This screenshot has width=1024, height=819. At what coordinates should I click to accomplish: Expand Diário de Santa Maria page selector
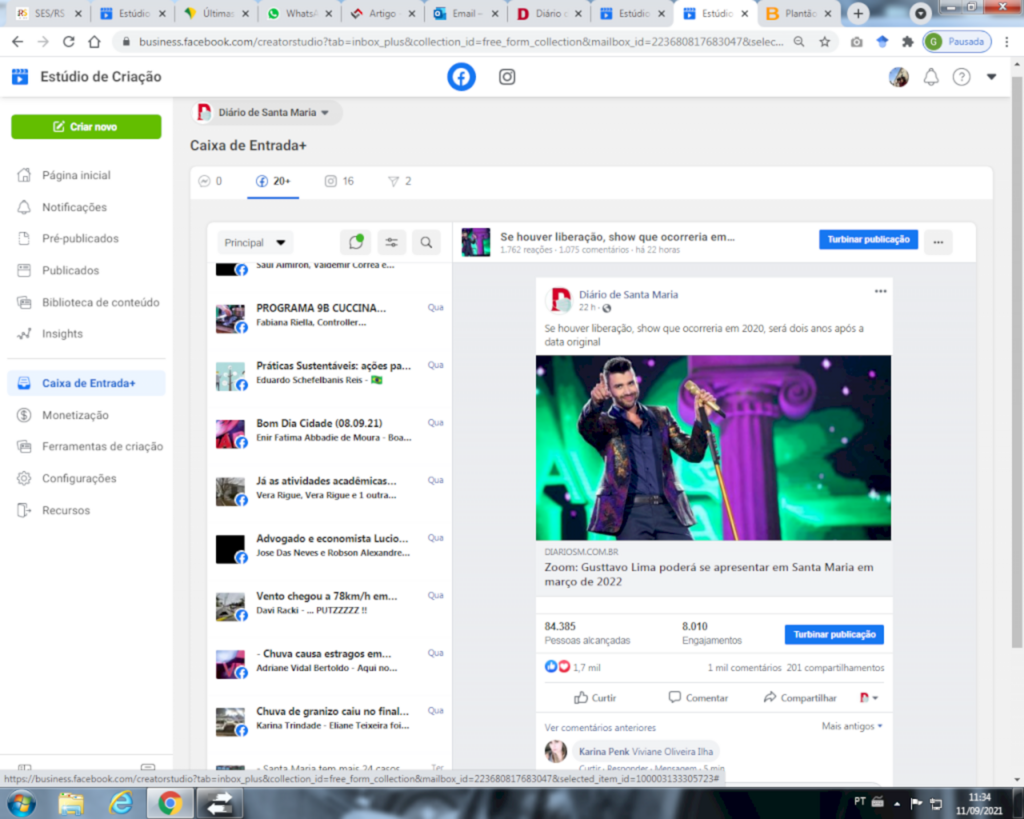(266, 112)
